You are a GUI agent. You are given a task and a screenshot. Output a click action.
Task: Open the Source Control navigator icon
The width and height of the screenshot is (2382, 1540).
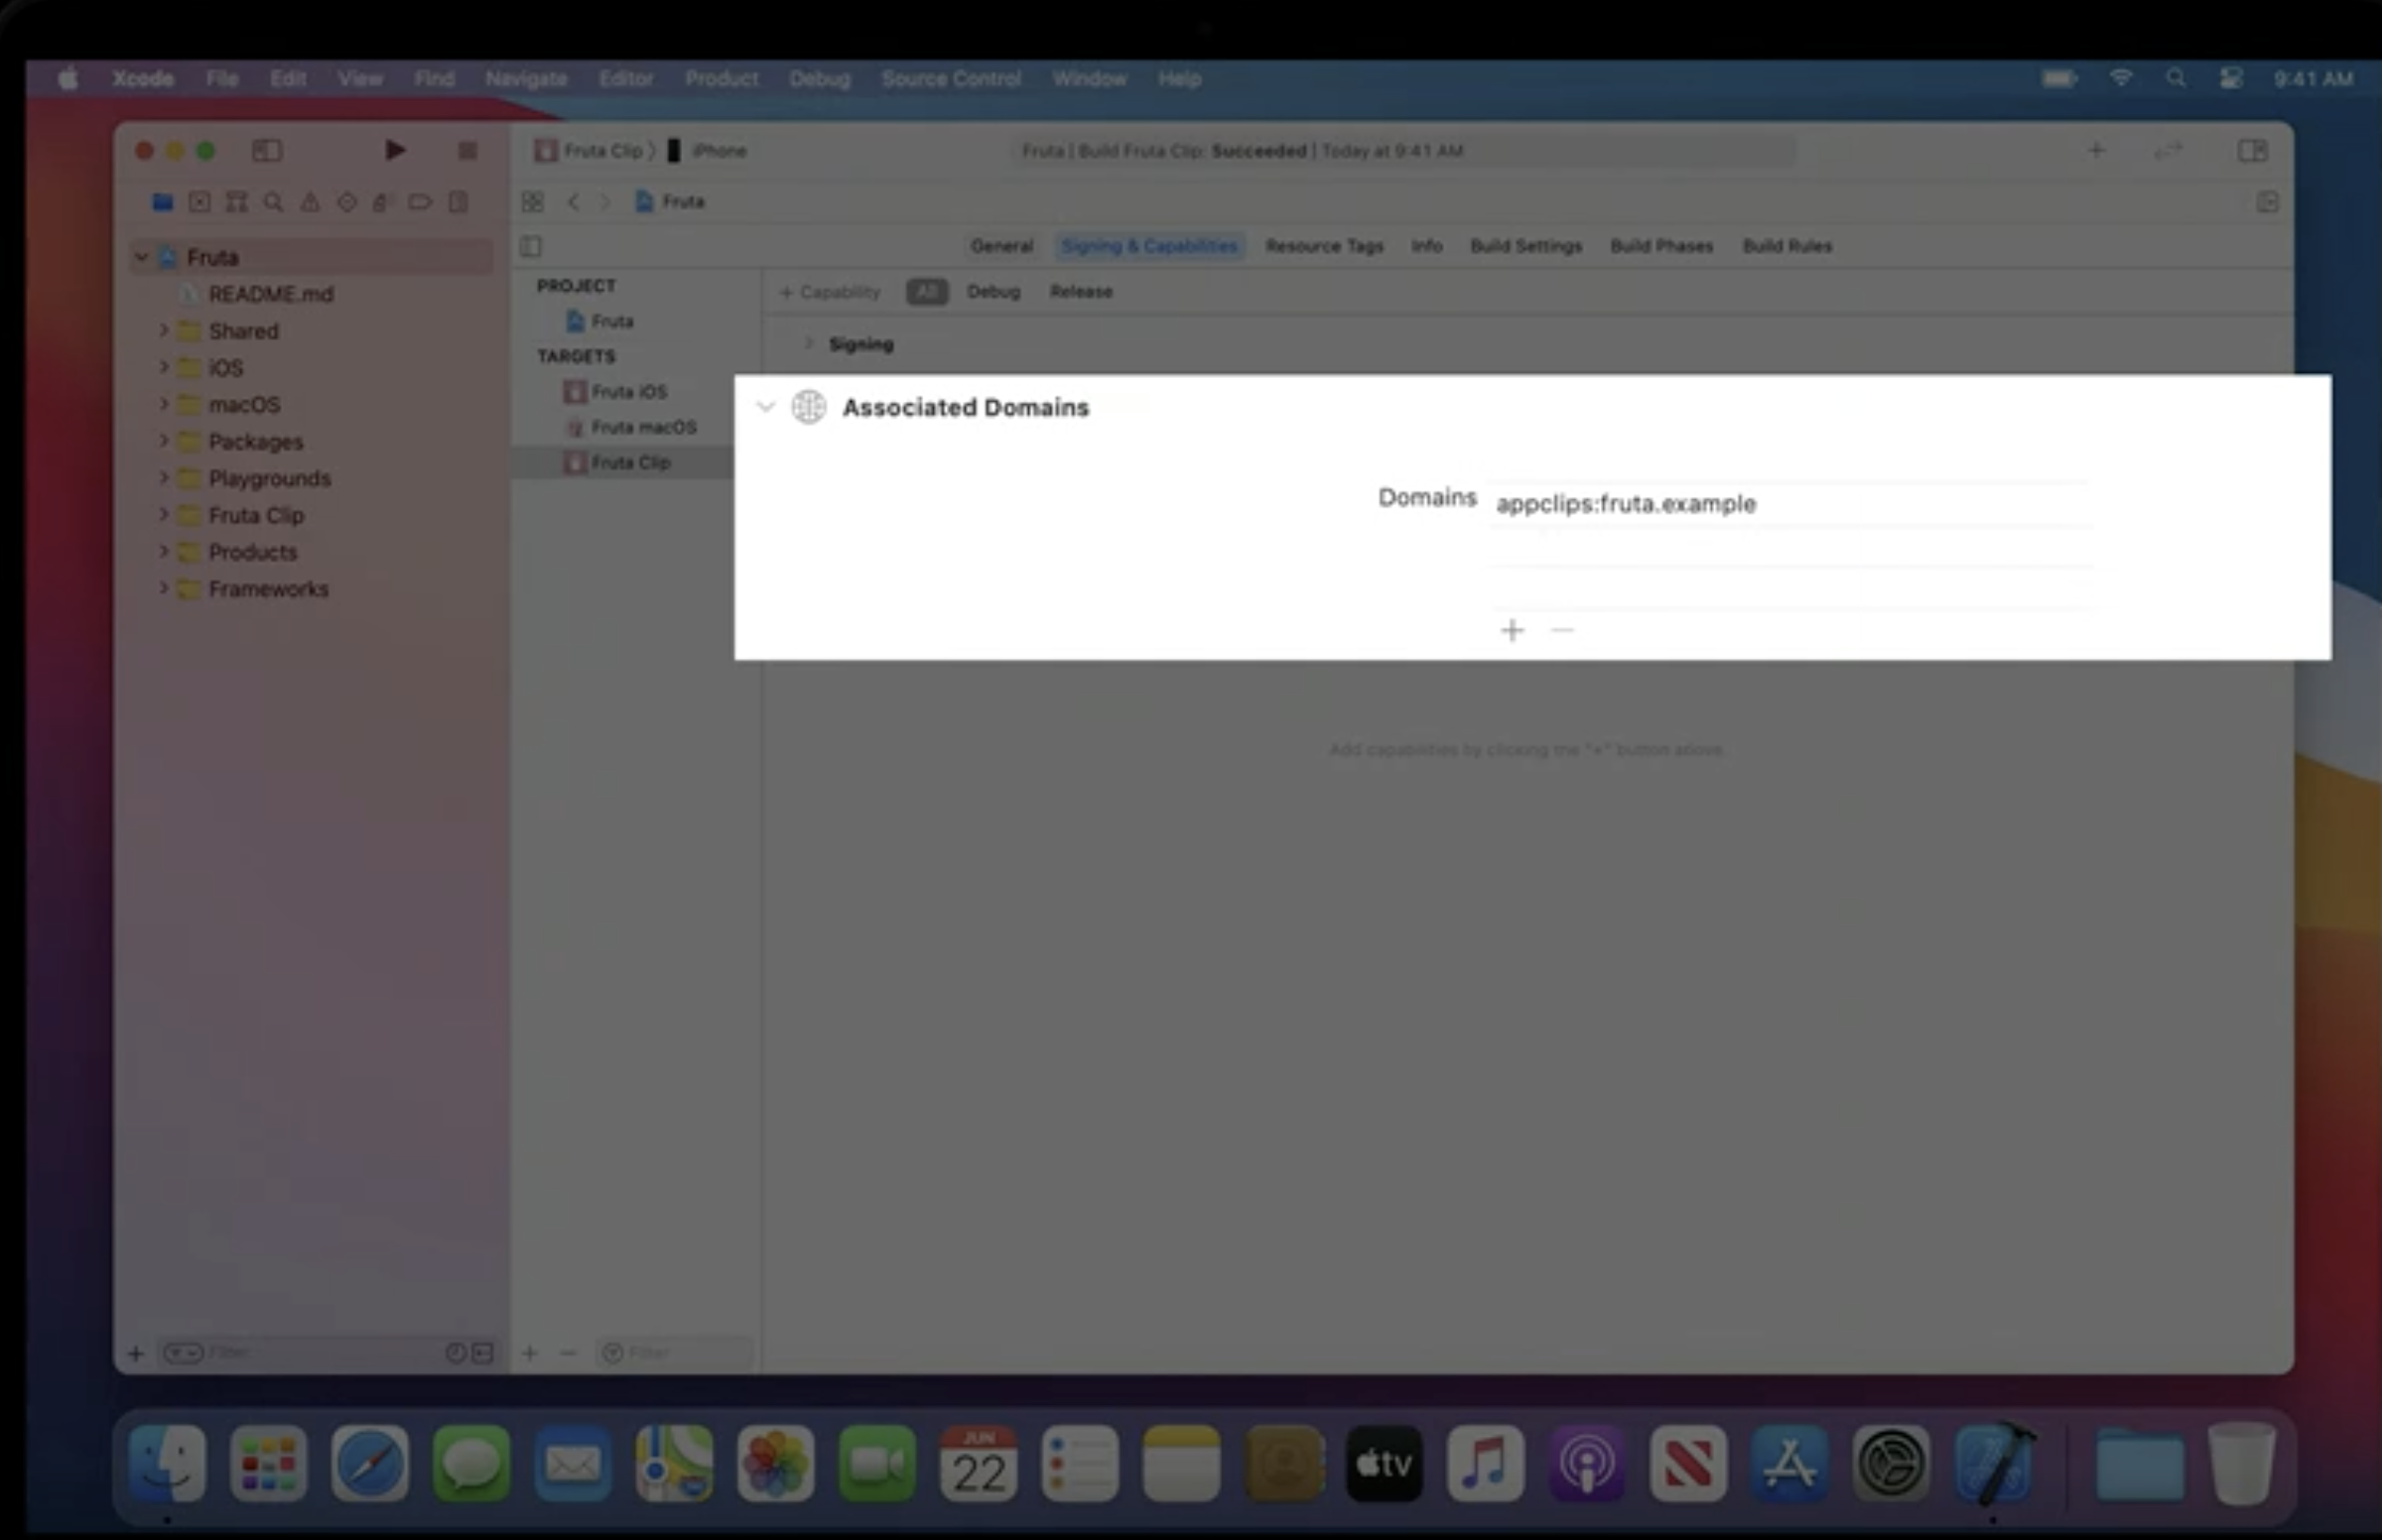pos(200,203)
